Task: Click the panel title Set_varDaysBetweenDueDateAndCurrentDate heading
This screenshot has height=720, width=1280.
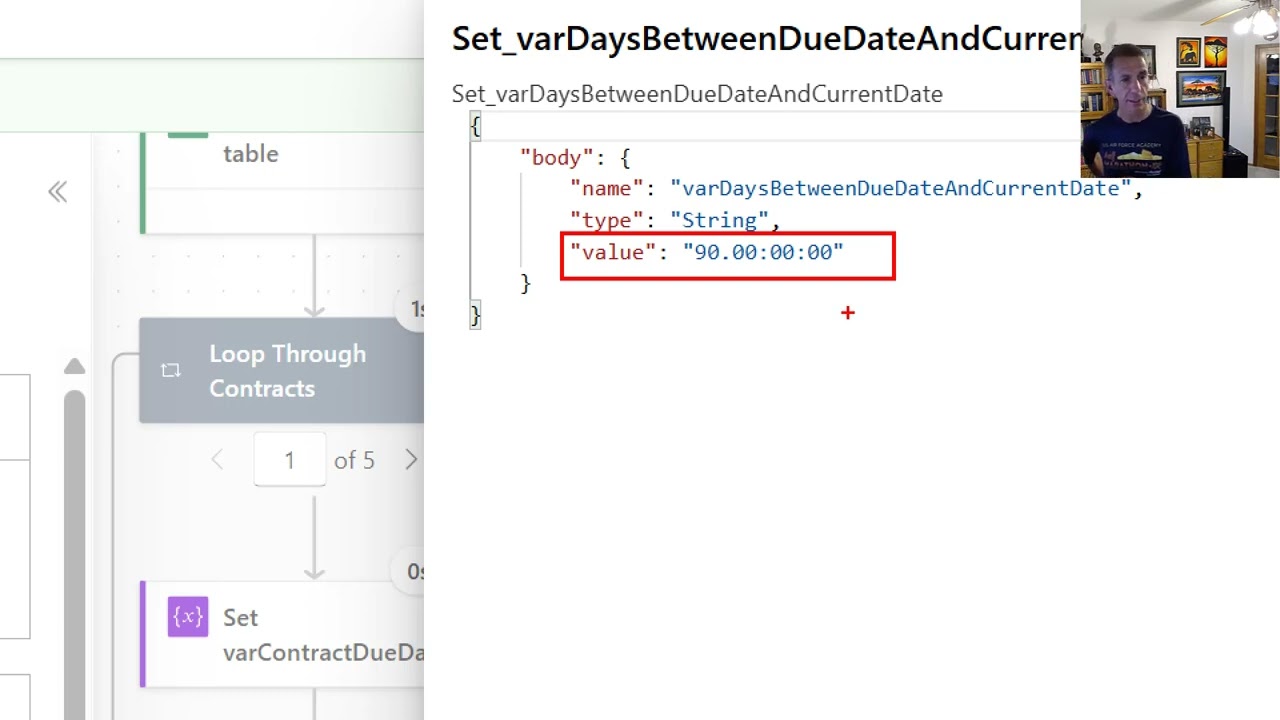Action: (x=767, y=39)
